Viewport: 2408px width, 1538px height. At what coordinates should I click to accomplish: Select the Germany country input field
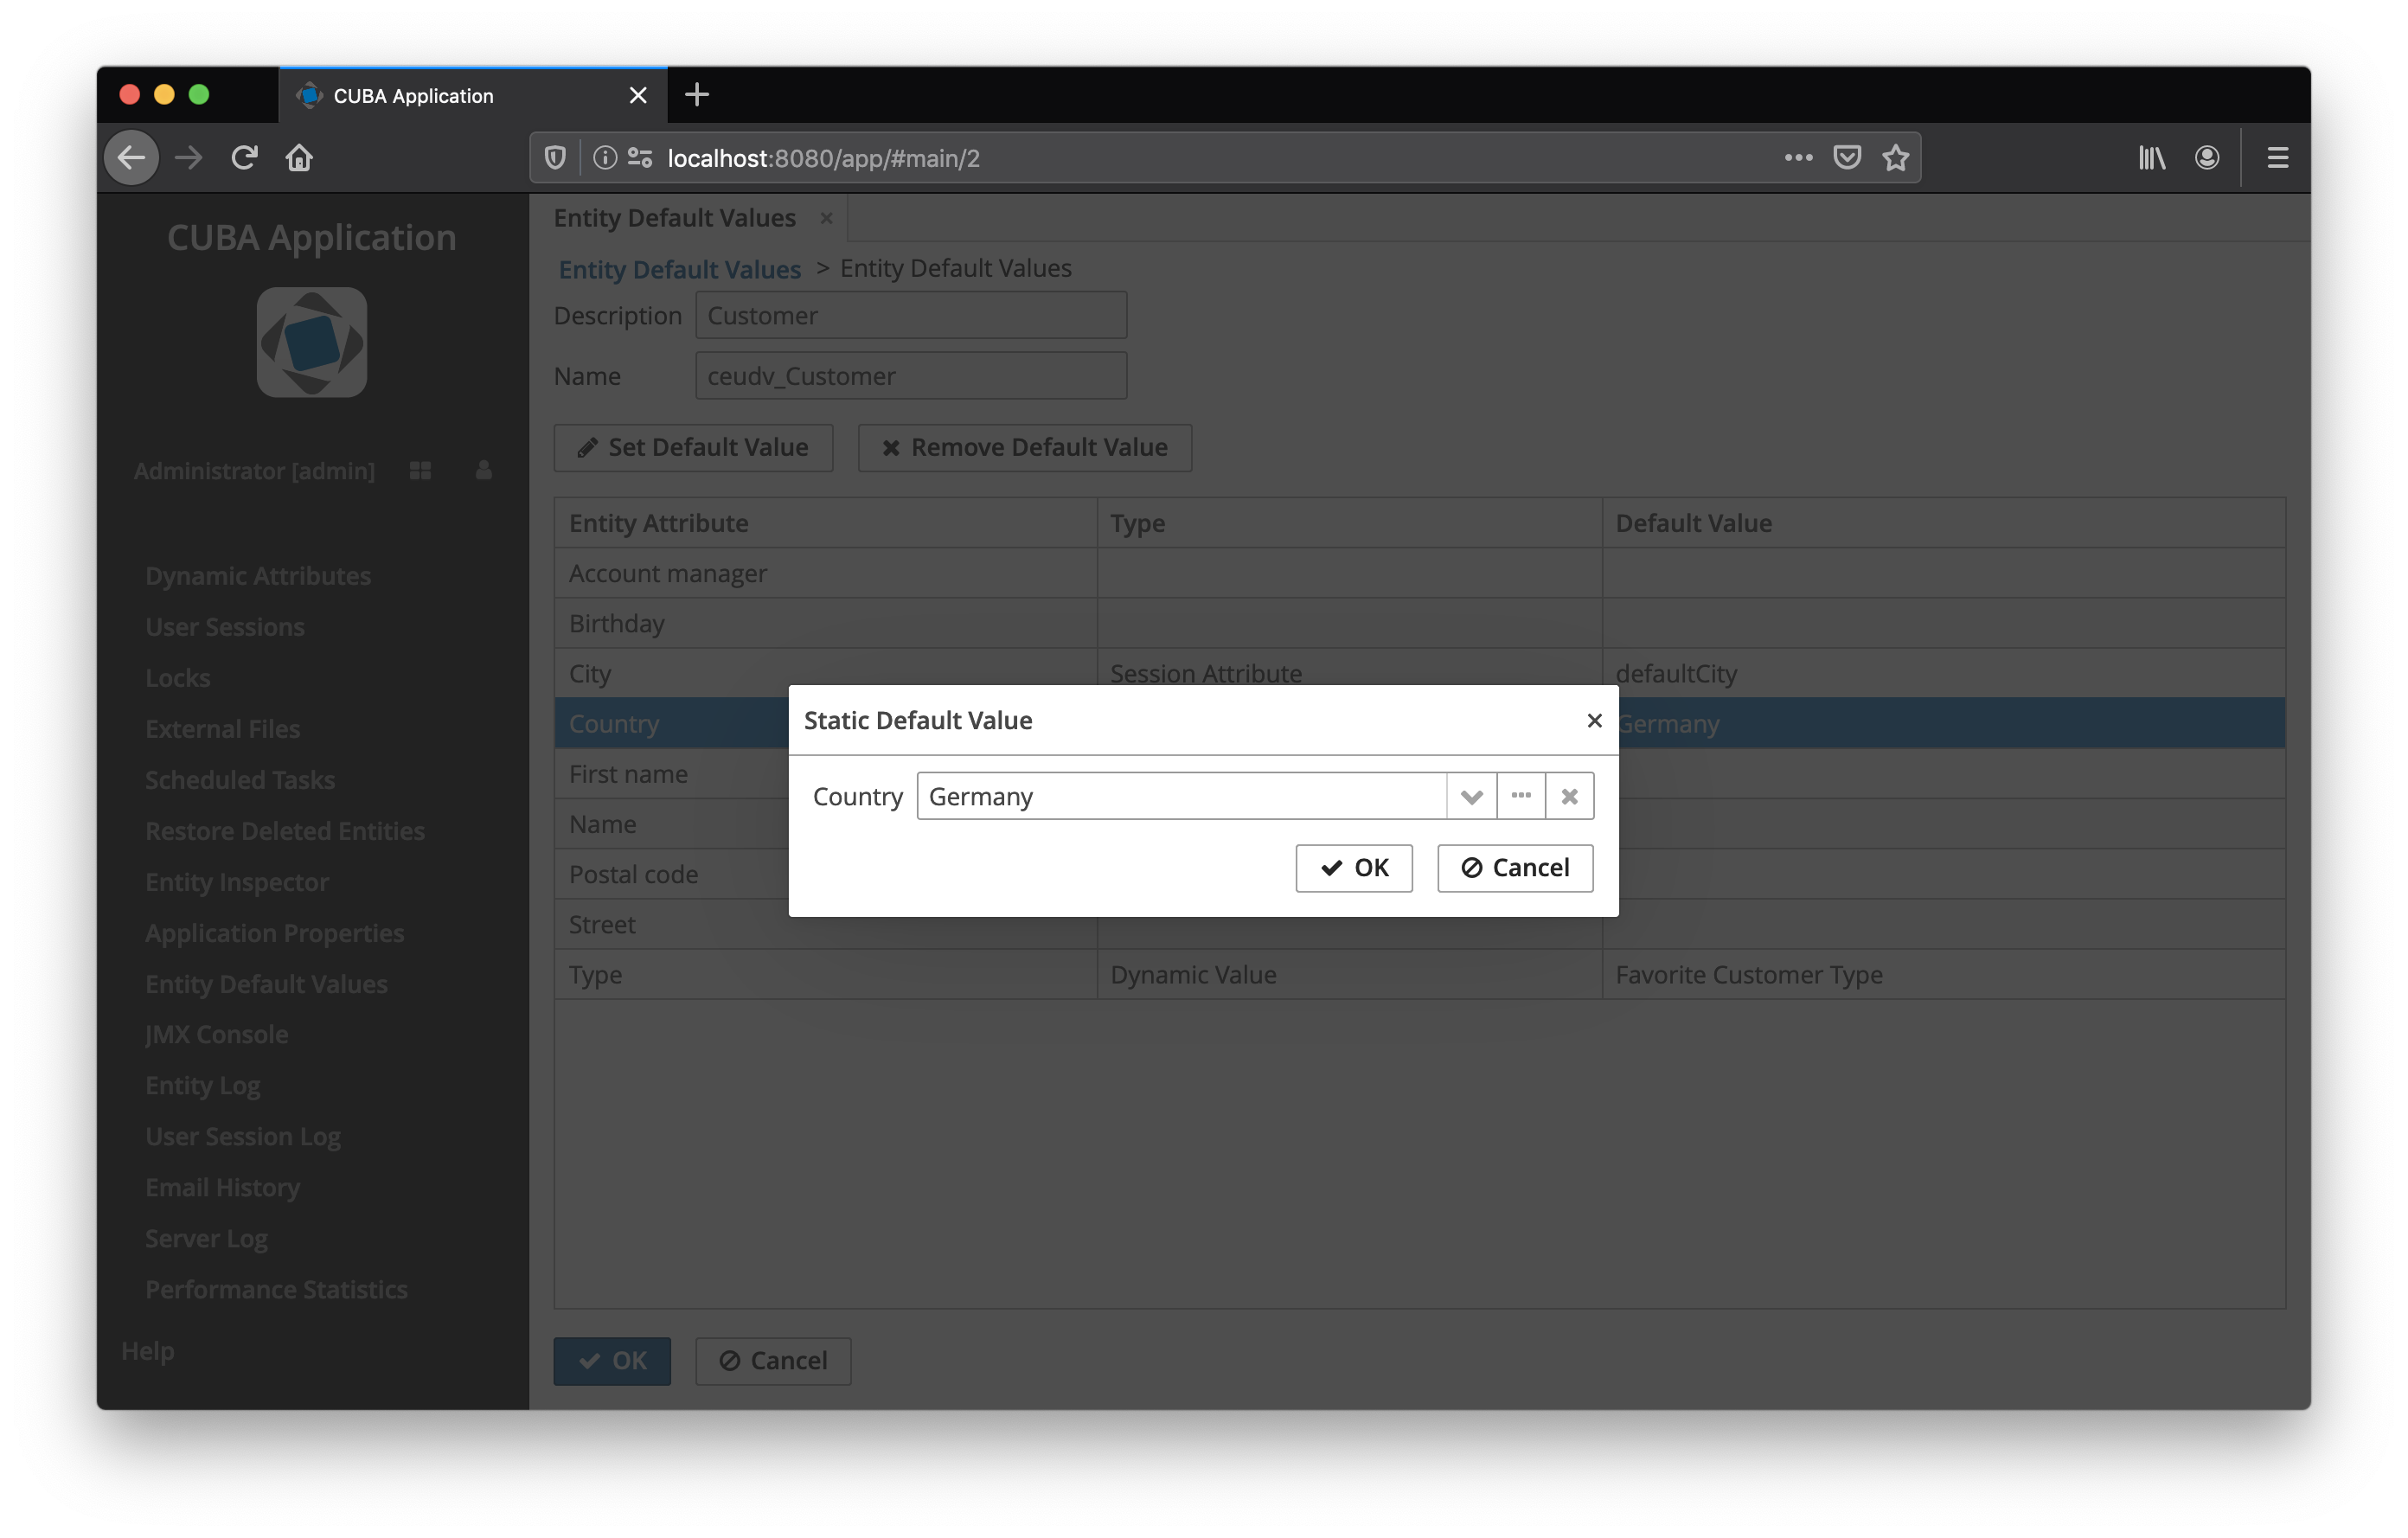1181,796
